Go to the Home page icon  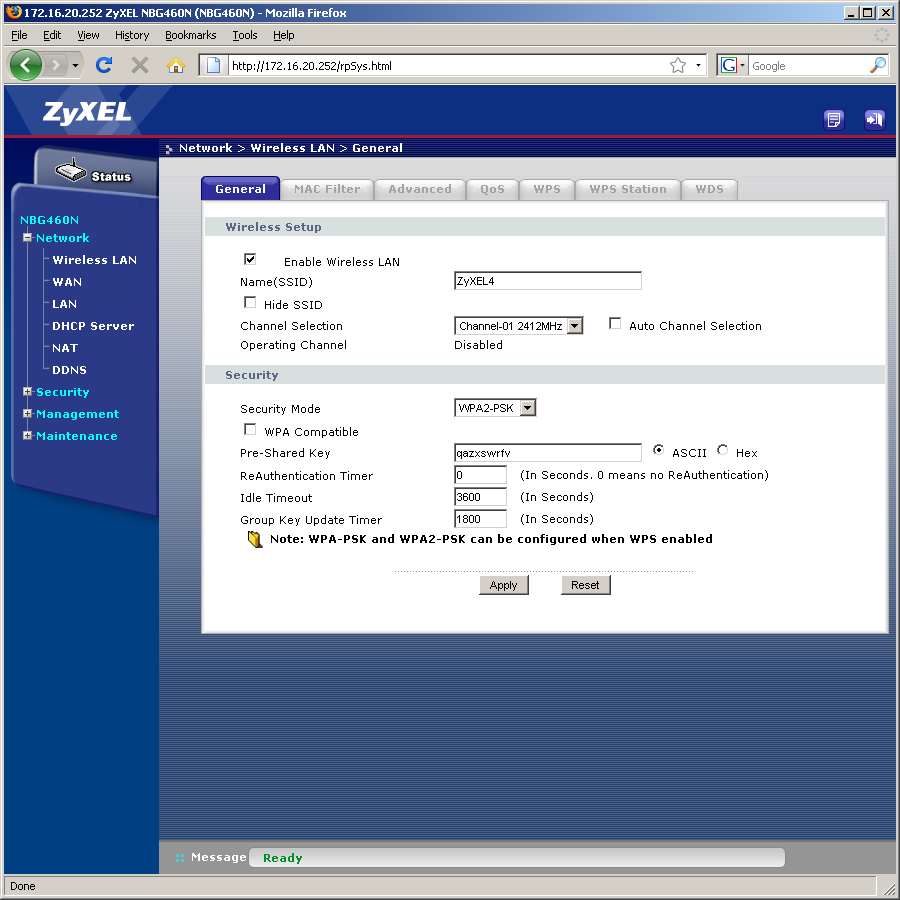[x=176, y=65]
